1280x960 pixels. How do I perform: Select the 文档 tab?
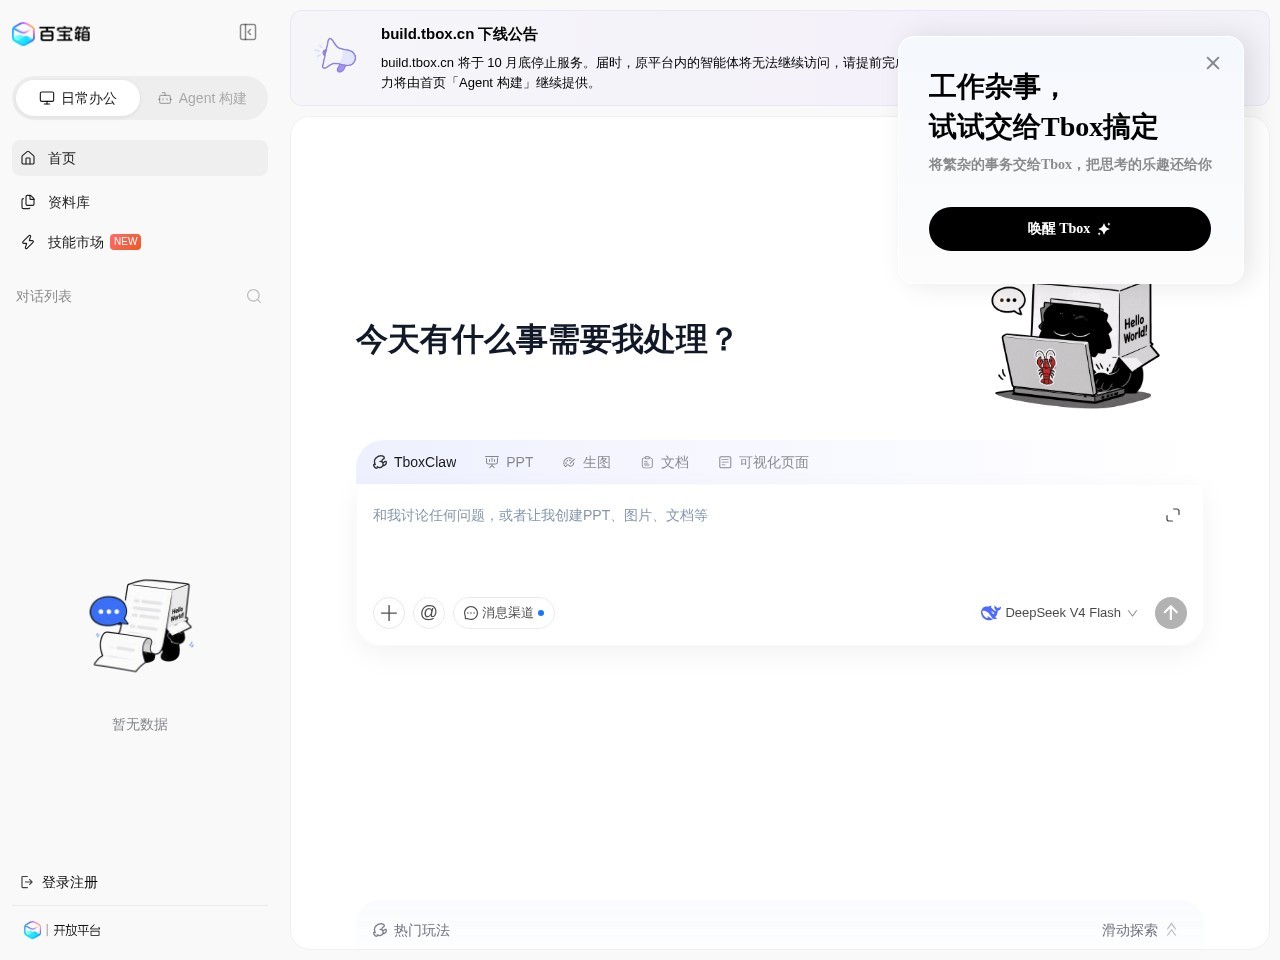664,462
